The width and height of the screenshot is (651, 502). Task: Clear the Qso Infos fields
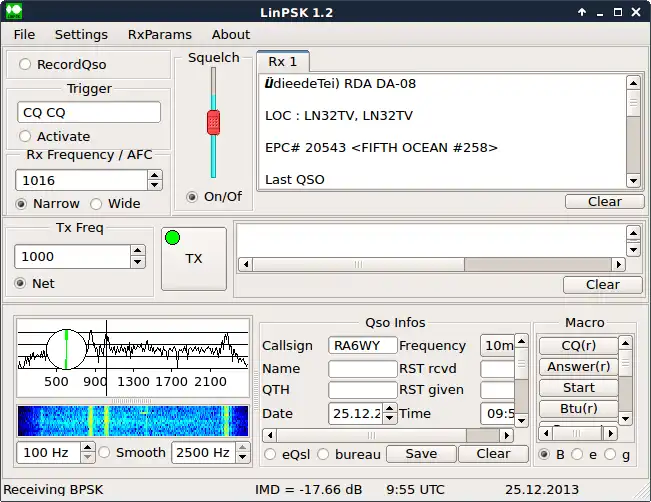(493, 453)
